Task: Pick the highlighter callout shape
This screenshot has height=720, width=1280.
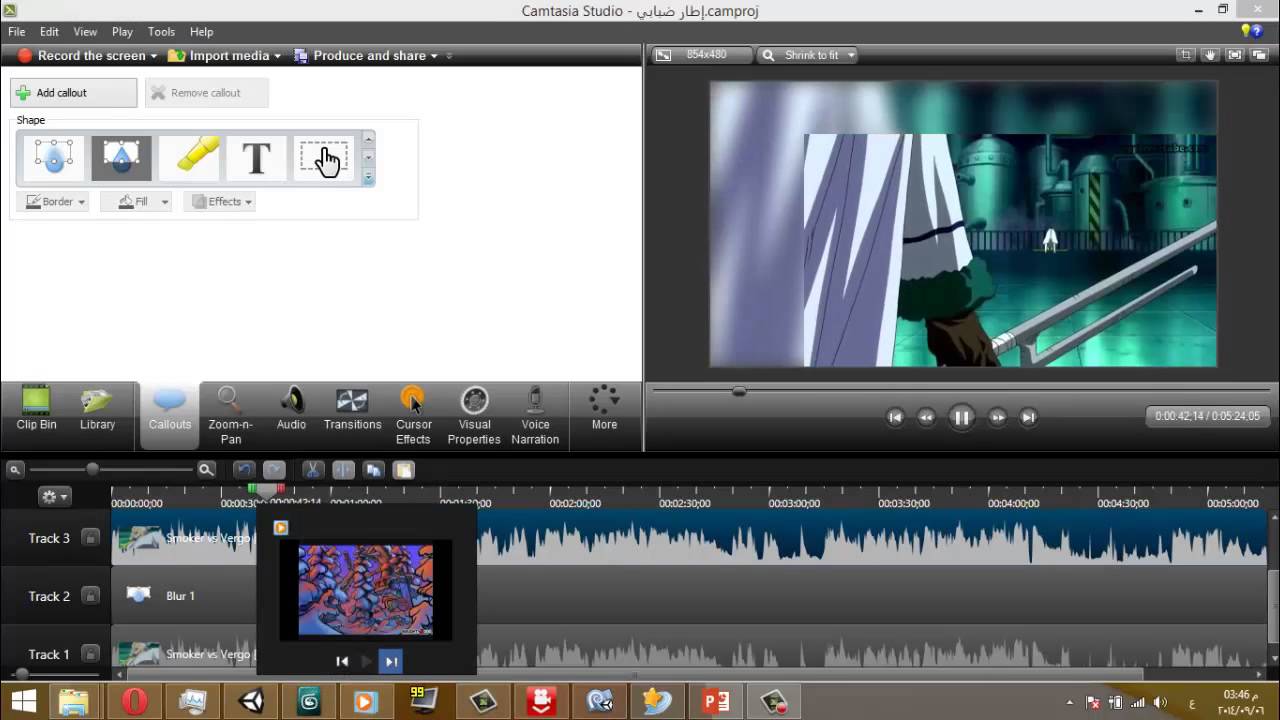Action: [189, 158]
